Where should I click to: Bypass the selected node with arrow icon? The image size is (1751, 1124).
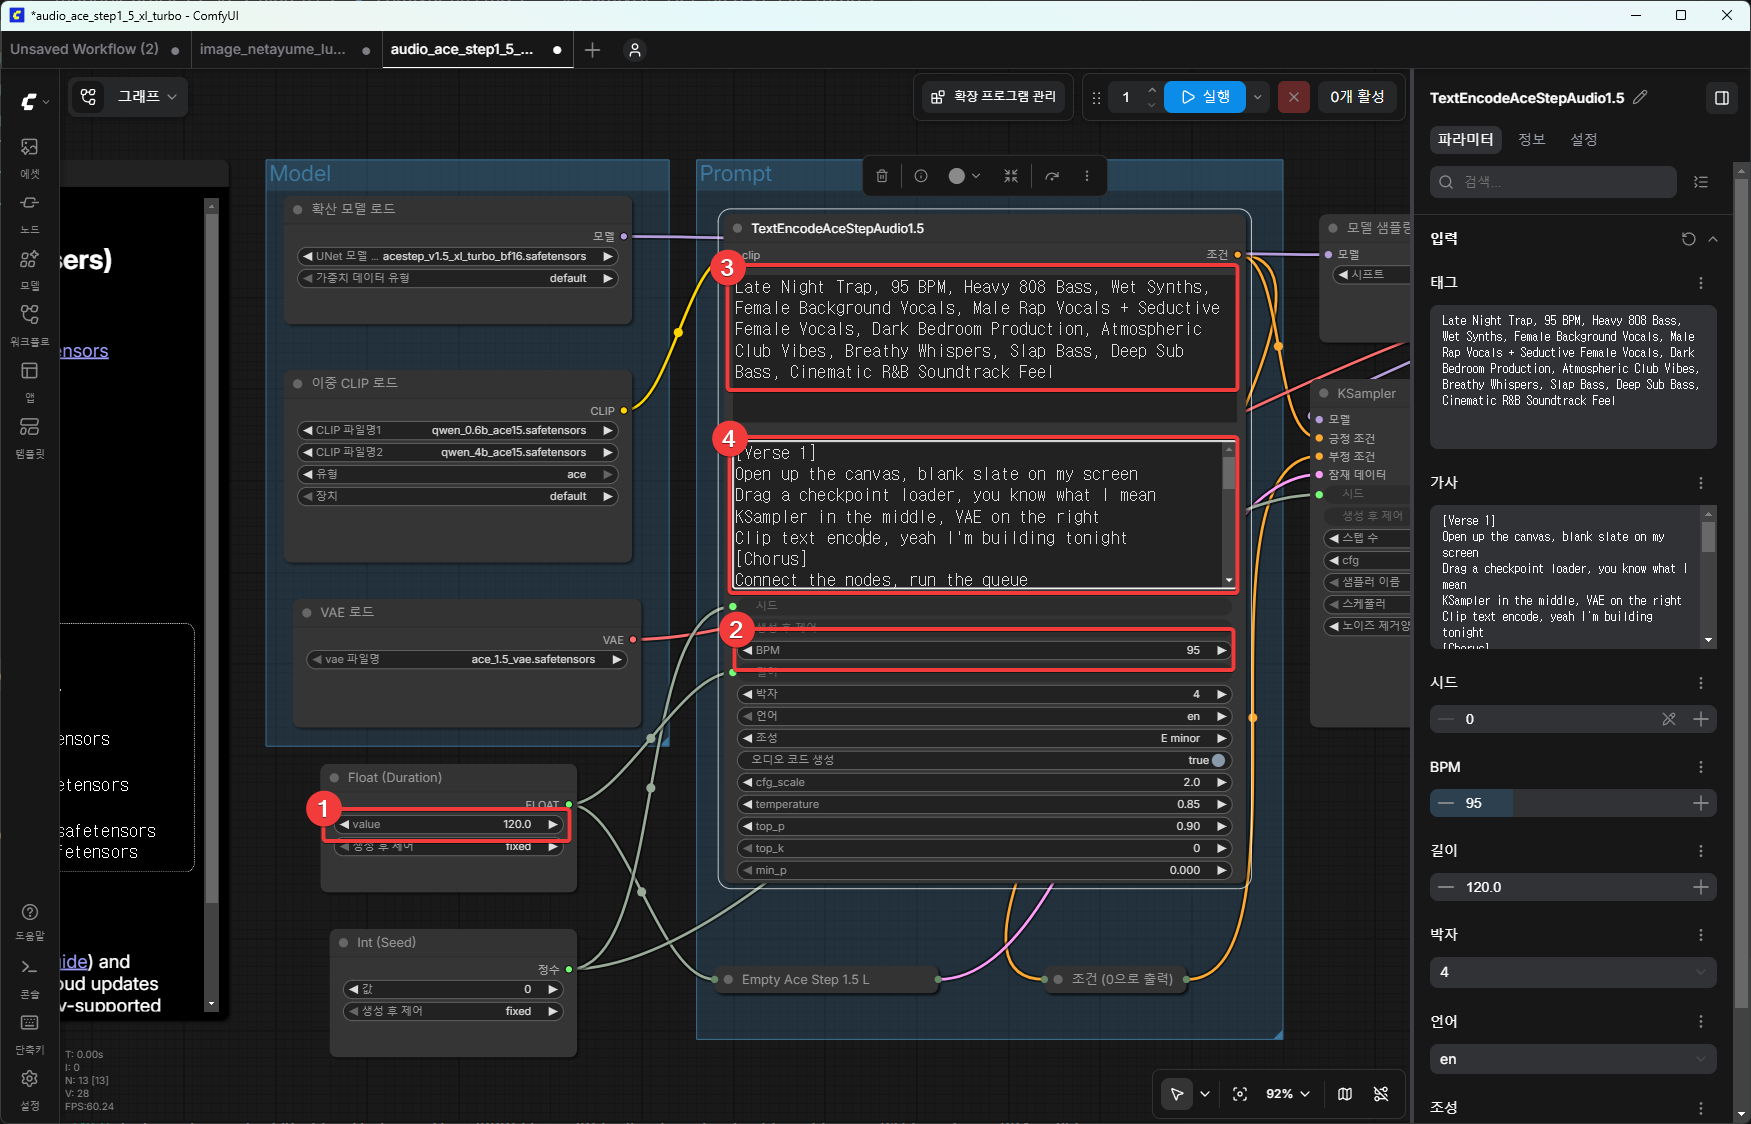pyautogui.click(x=1052, y=176)
